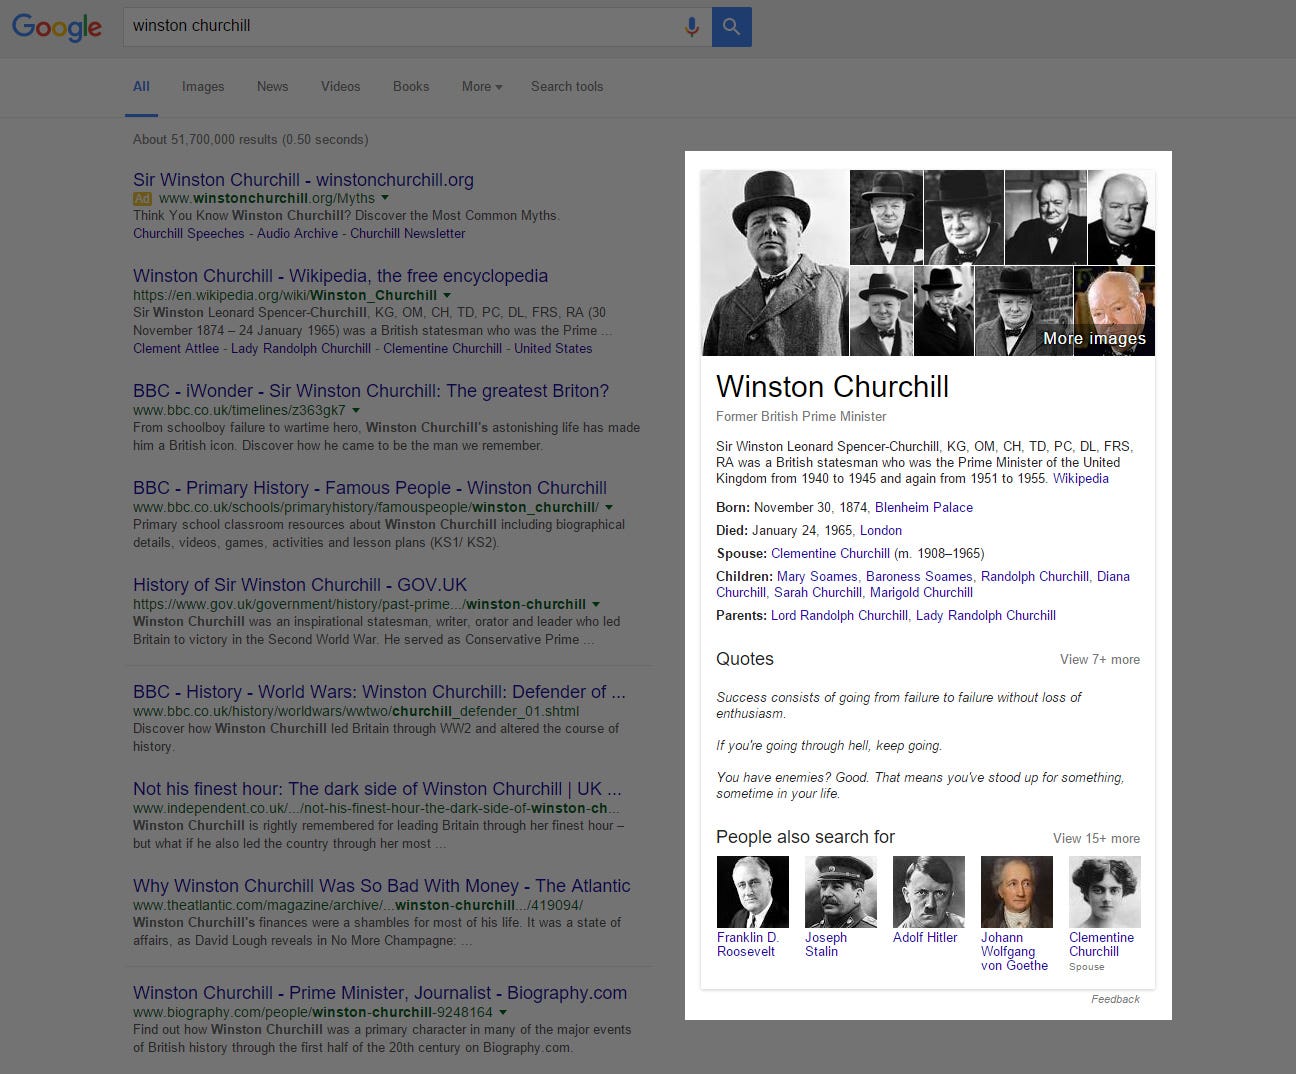The height and width of the screenshot is (1074, 1296).
Task: Open BBC History World Wars Defender result
Action: point(379,692)
